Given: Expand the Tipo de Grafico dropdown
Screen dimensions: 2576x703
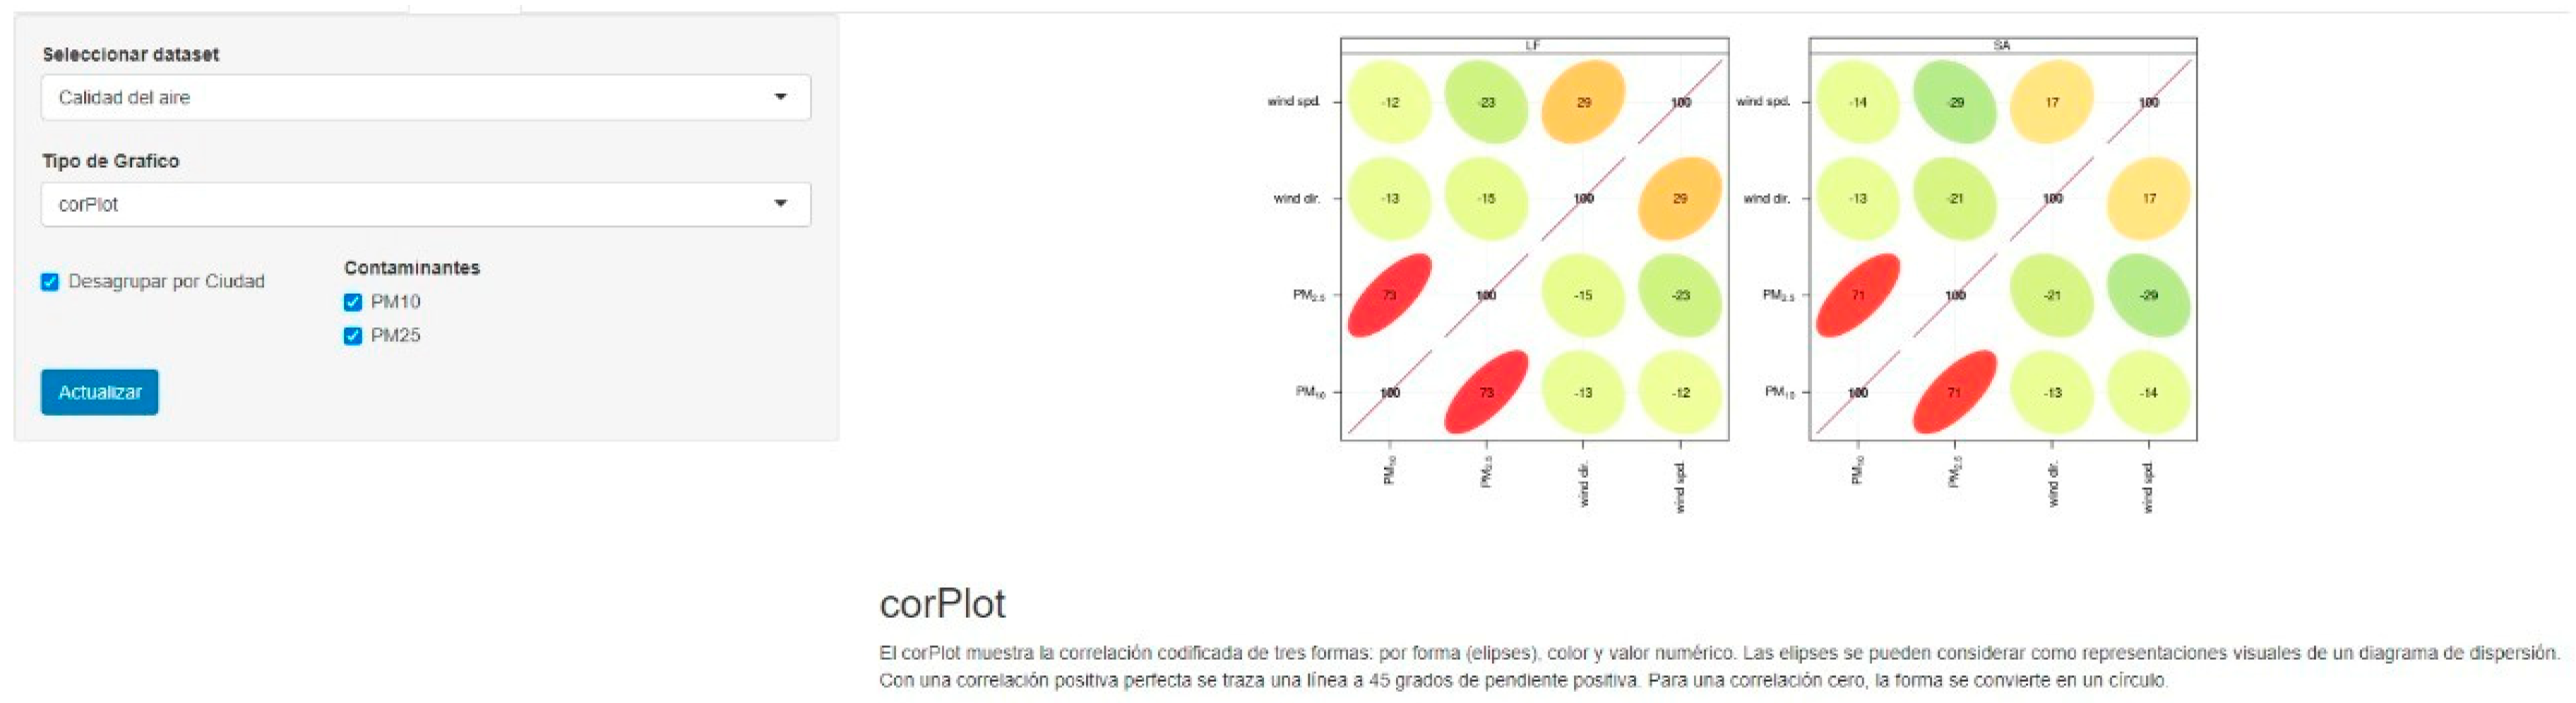Looking at the screenshot, I should [425, 204].
